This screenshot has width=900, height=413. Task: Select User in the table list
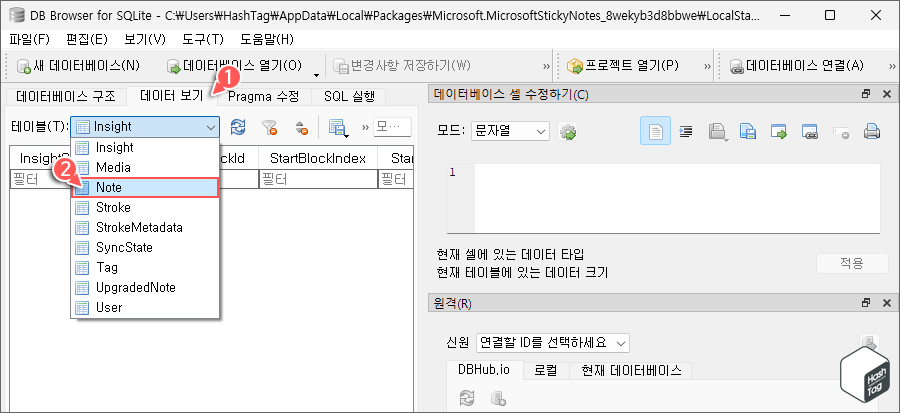(x=145, y=307)
